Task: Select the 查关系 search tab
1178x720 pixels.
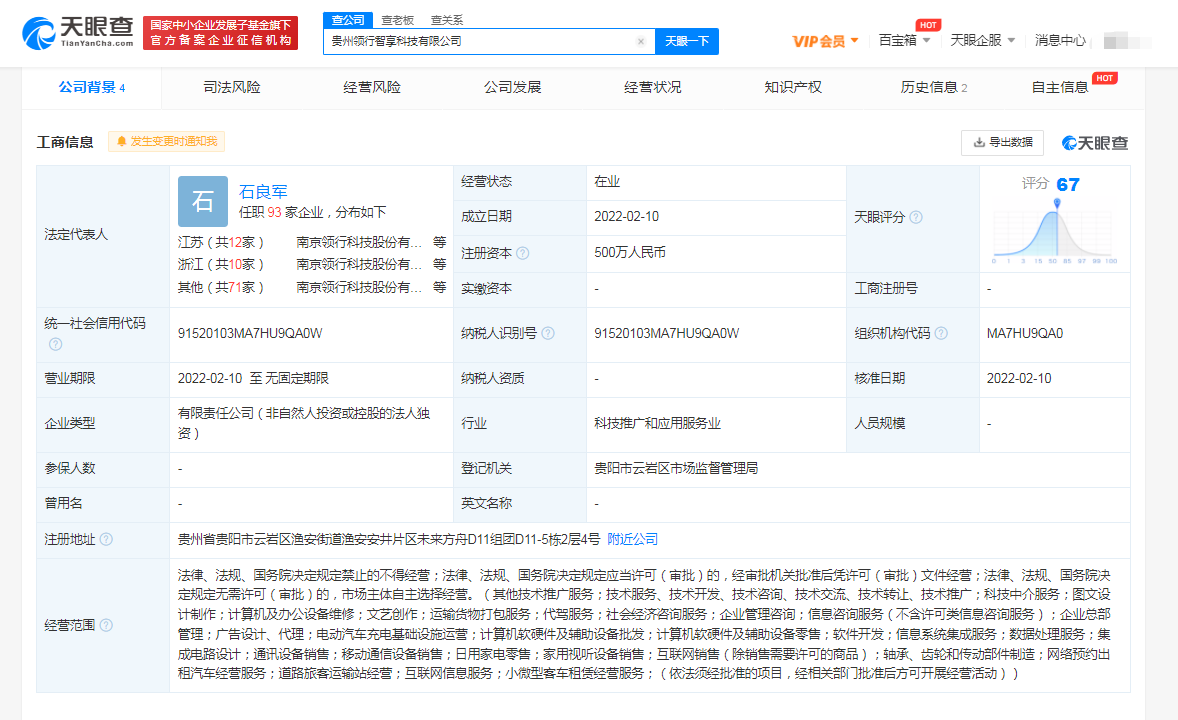Action: (447, 20)
